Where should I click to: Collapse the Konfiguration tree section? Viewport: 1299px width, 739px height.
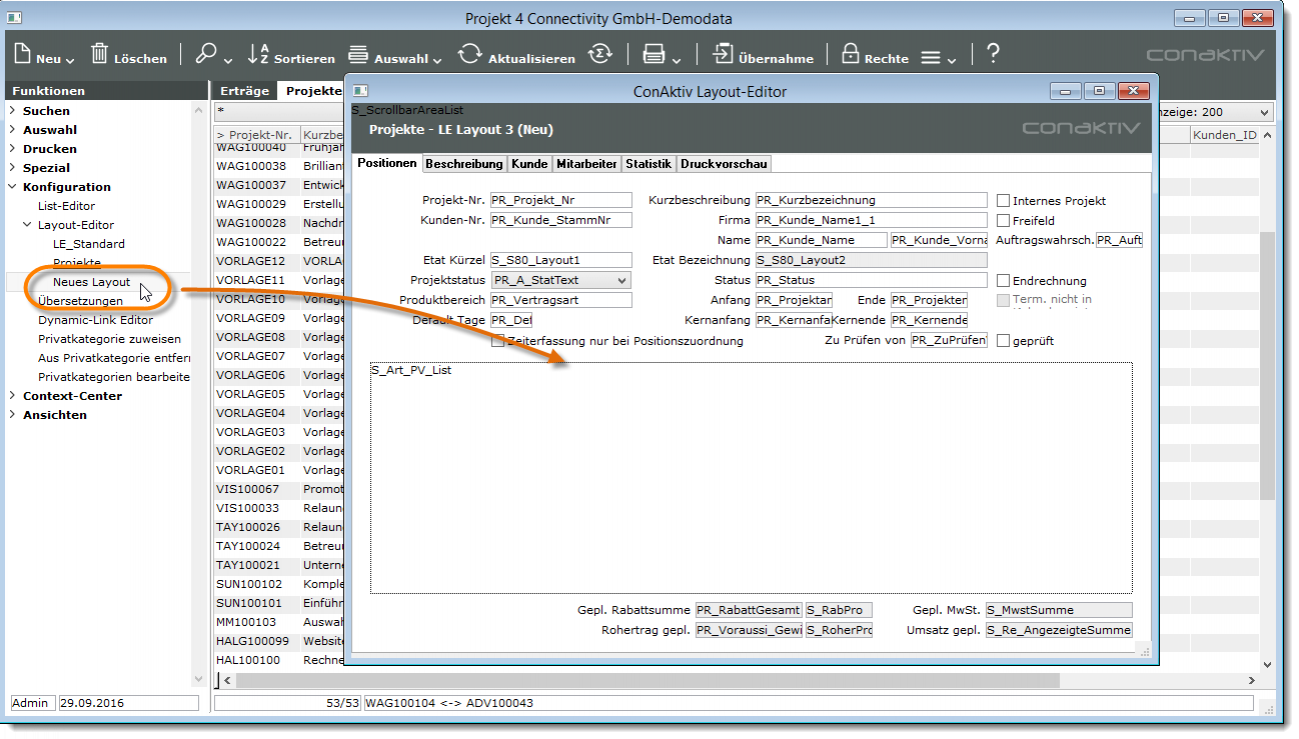tap(12, 187)
